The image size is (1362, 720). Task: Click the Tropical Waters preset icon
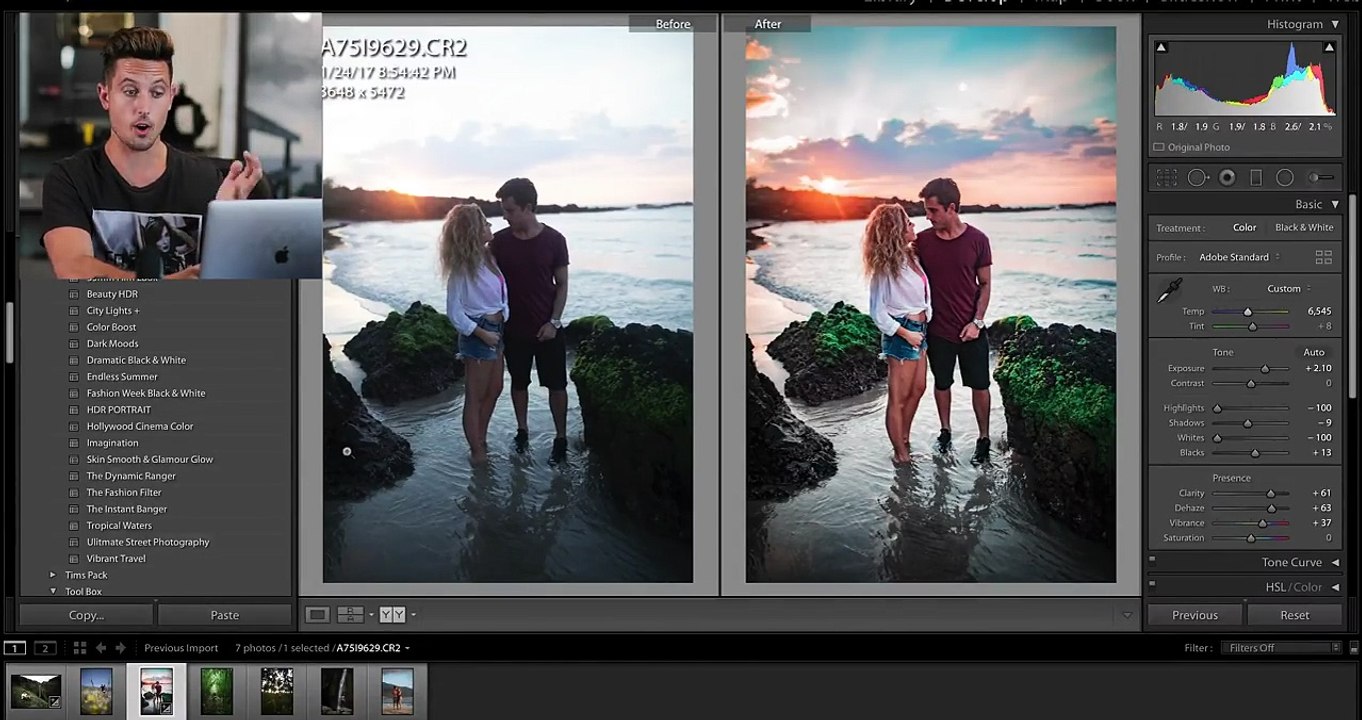[x=73, y=526]
